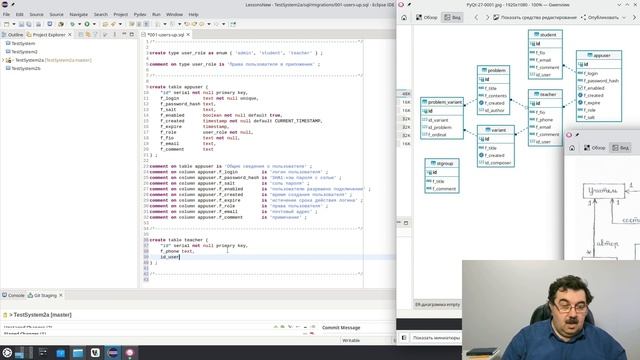Open the Help menu
The height and width of the screenshot is (360, 640).
tap(193, 14)
